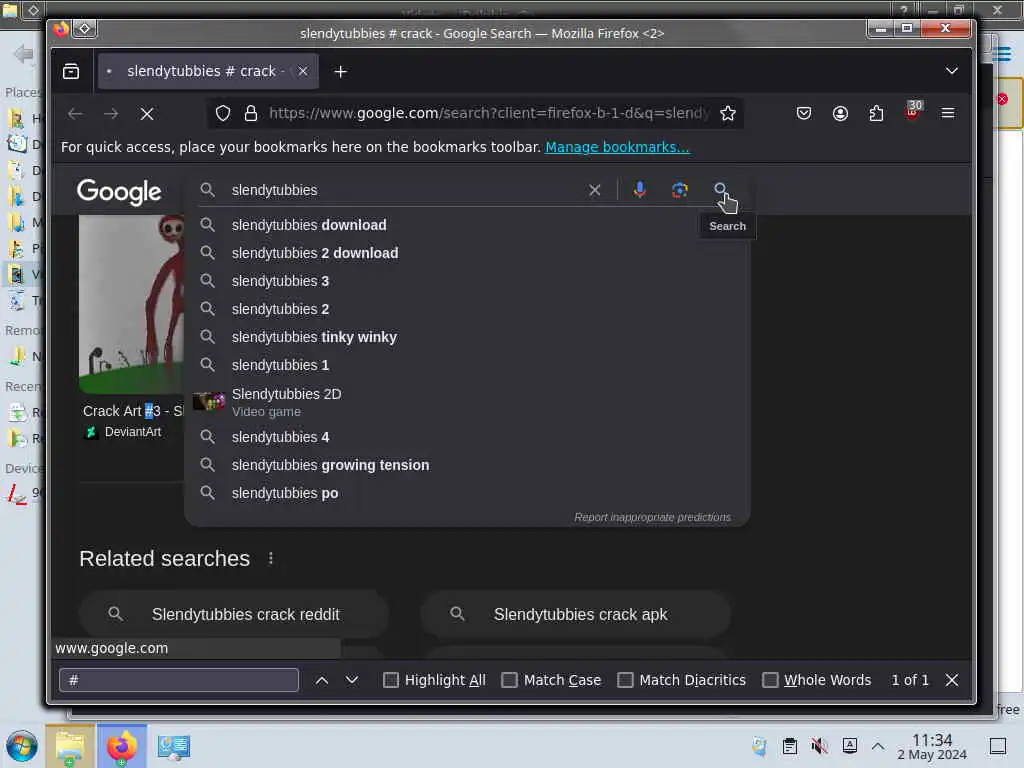Bookmark this page with star icon
The width and height of the screenshot is (1024, 768).
tap(728, 114)
